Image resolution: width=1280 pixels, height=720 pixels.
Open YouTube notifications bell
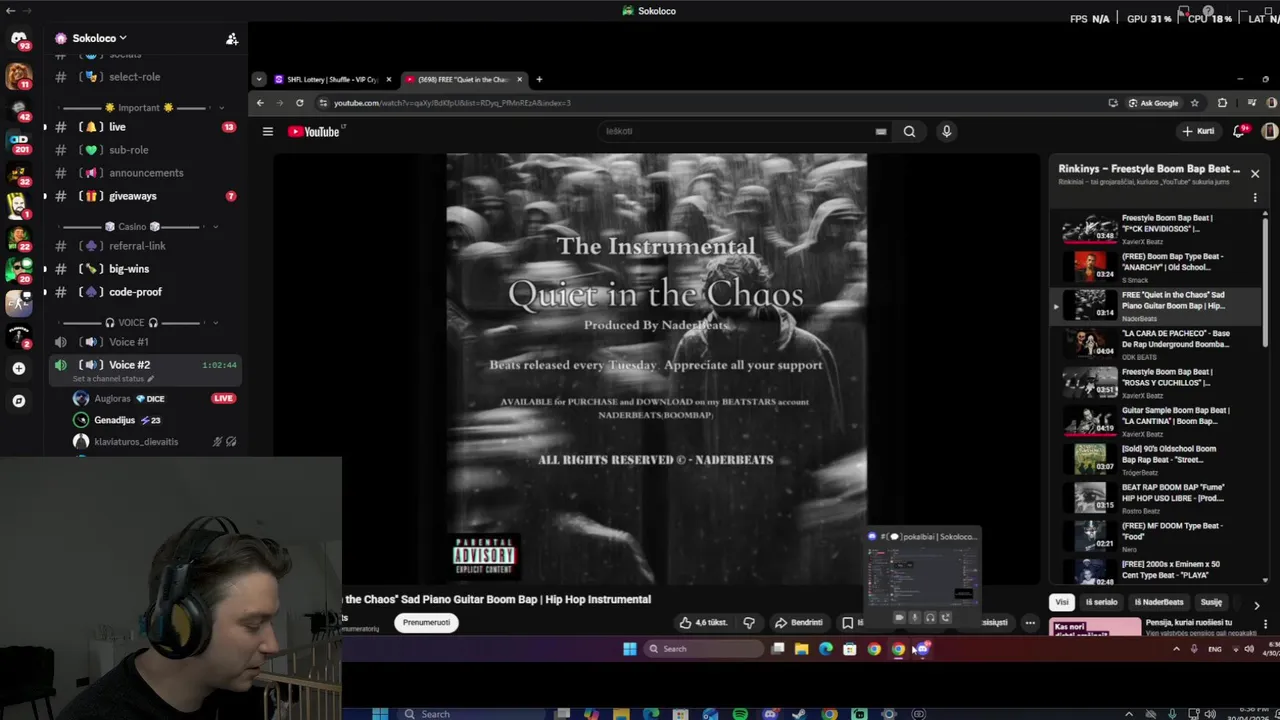(1239, 131)
